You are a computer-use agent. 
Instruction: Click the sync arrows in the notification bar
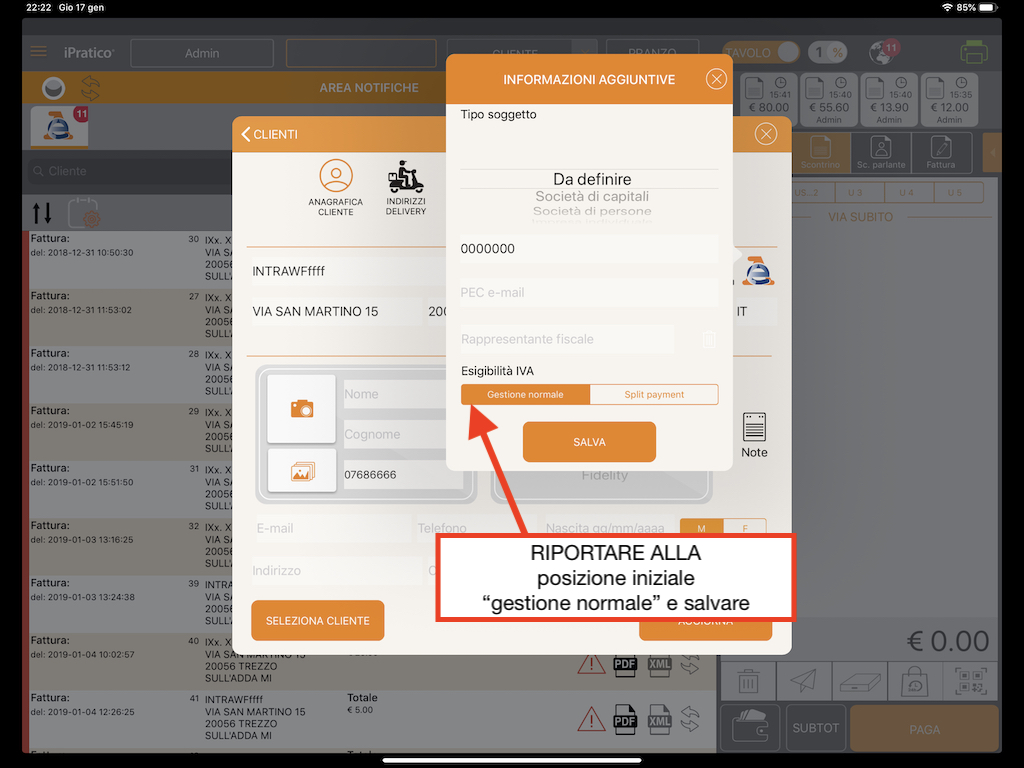click(90, 88)
